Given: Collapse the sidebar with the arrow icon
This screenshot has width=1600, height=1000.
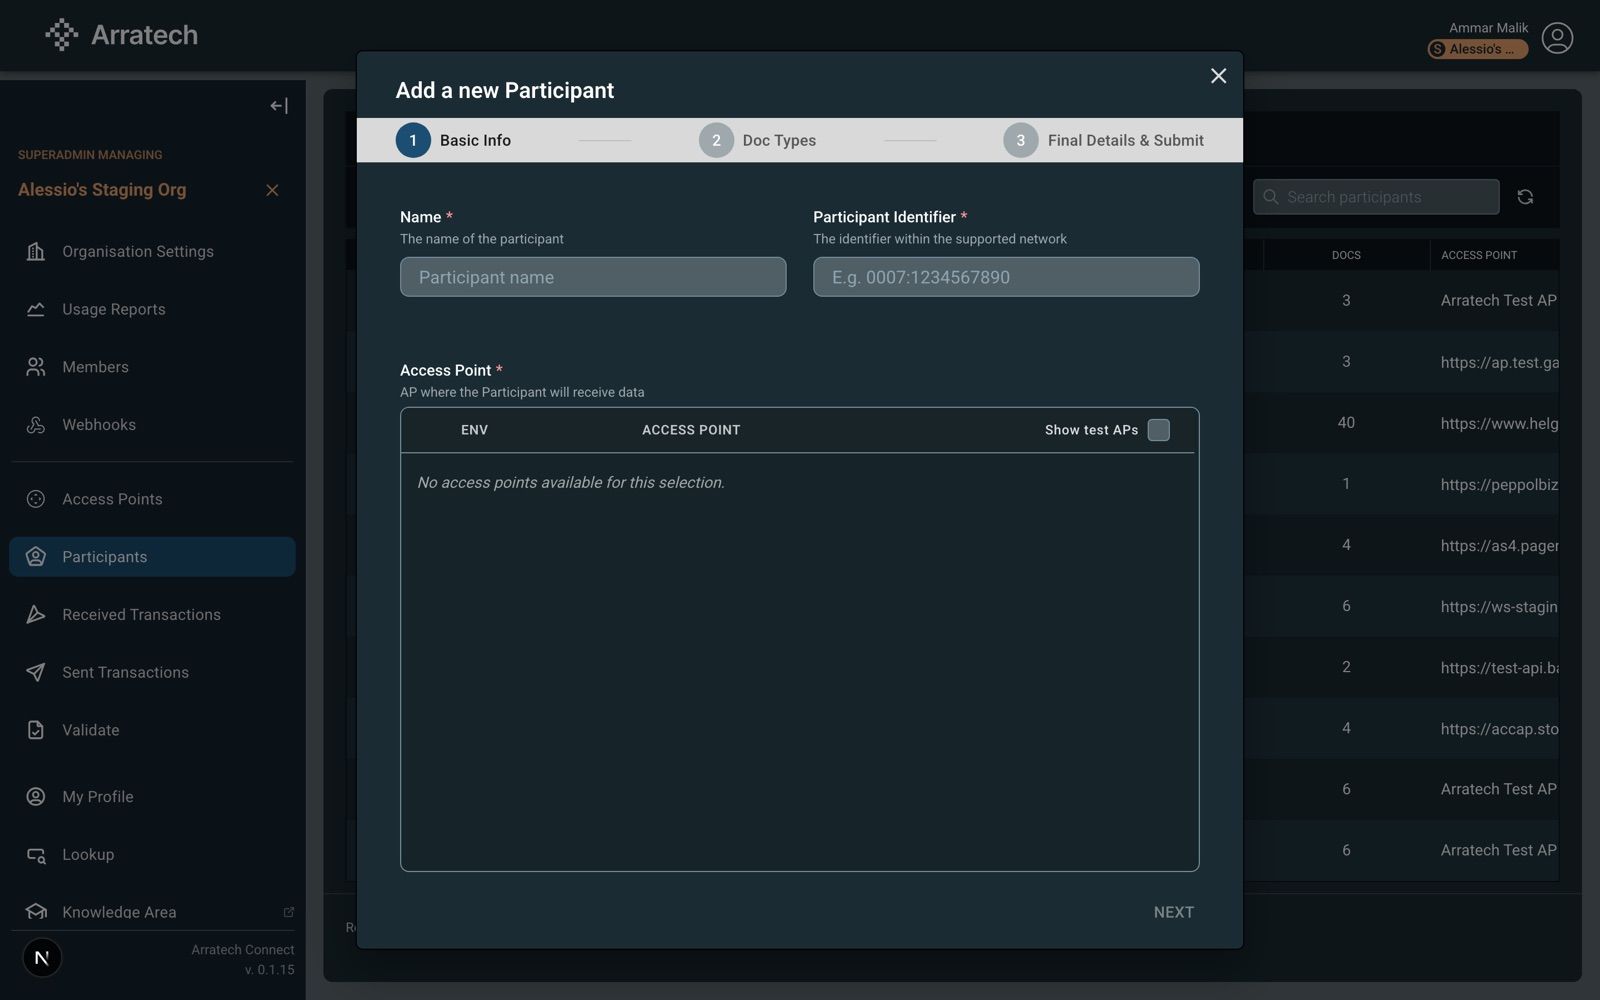Looking at the screenshot, I should click(279, 106).
